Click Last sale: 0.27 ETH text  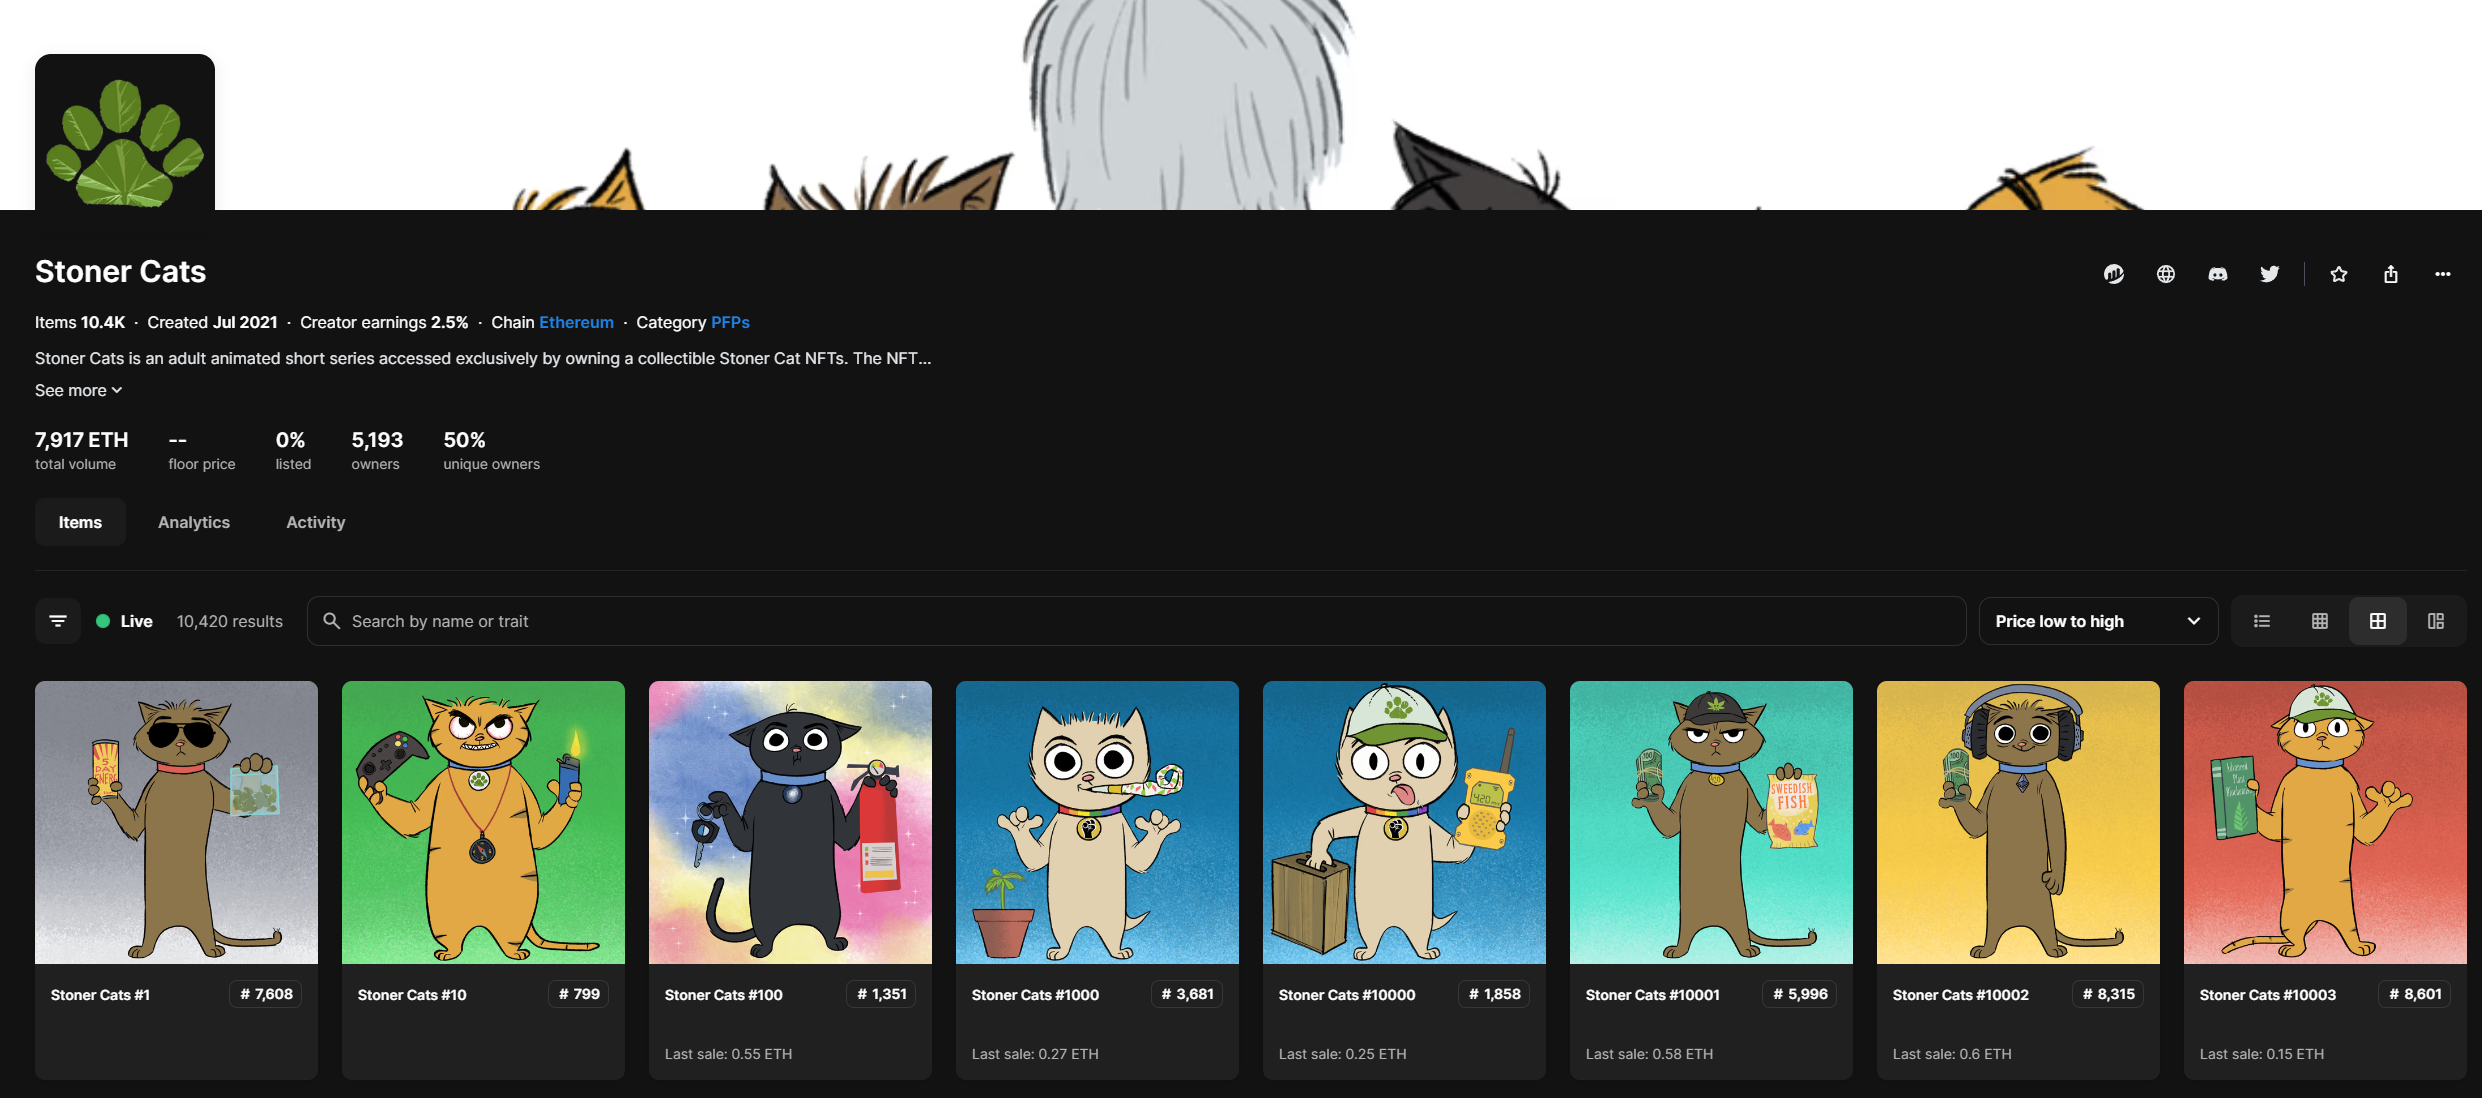coord(1035,1054)
